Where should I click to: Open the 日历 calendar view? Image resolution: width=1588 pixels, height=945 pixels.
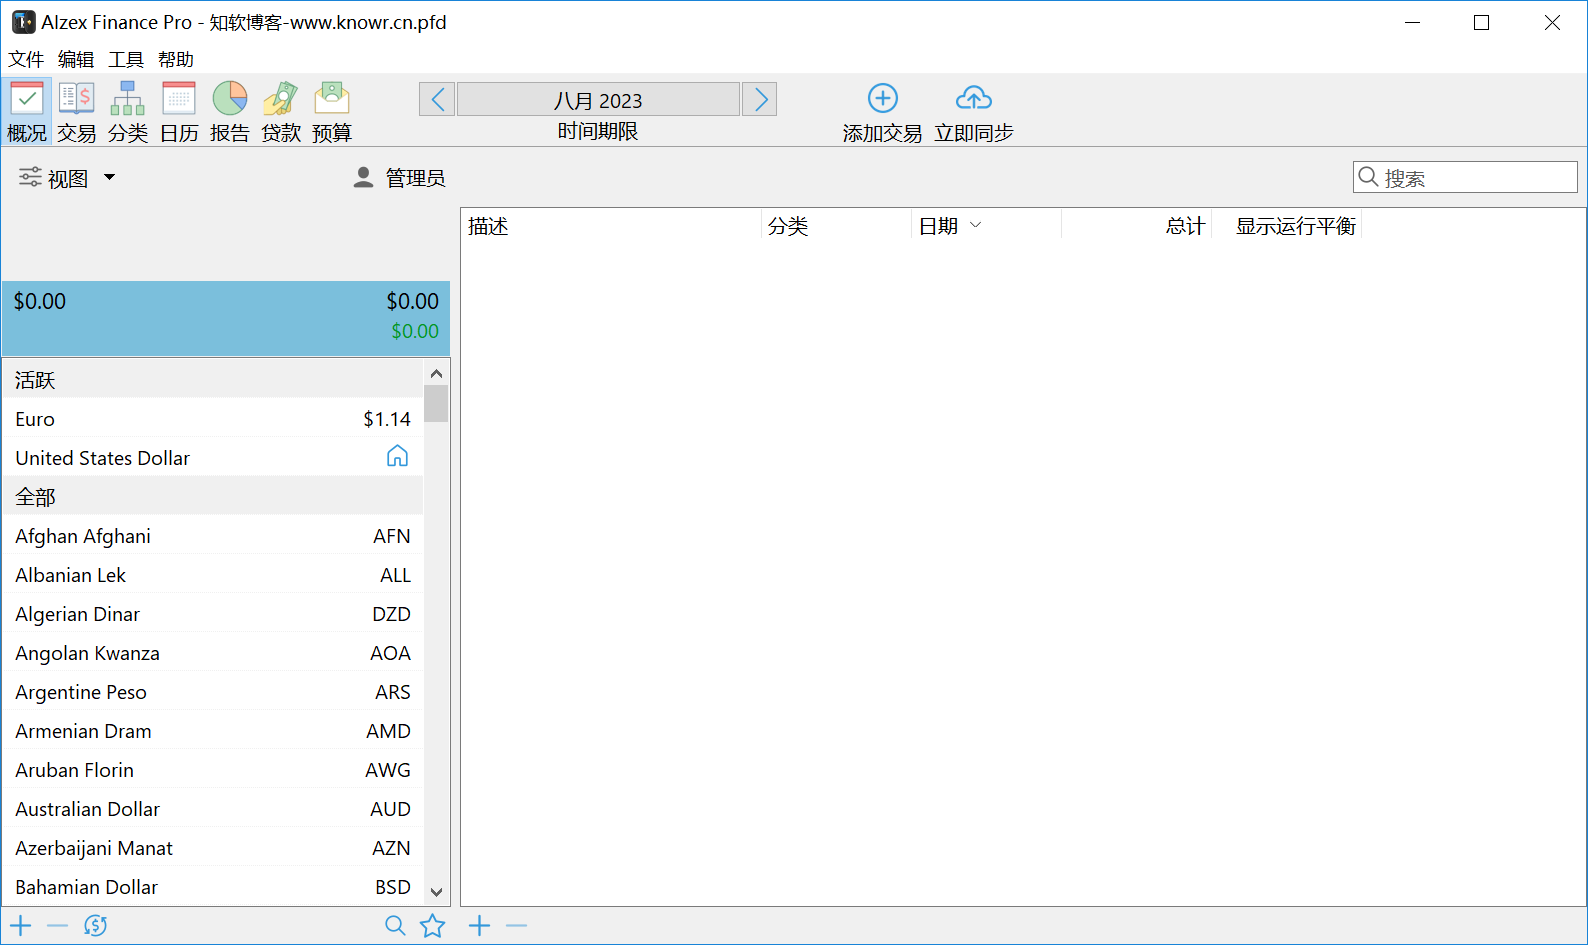point(179,112)
